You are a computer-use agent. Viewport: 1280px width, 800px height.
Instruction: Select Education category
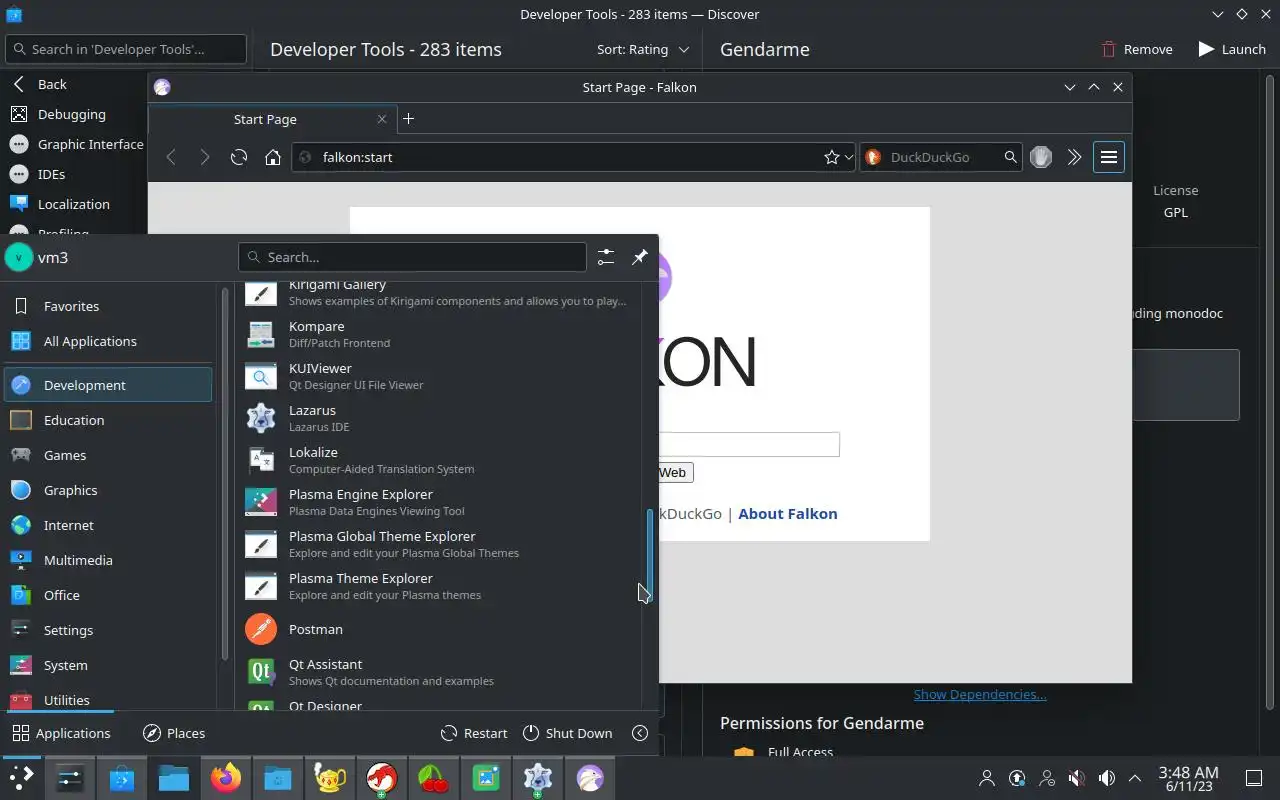(x=108, y=420)
